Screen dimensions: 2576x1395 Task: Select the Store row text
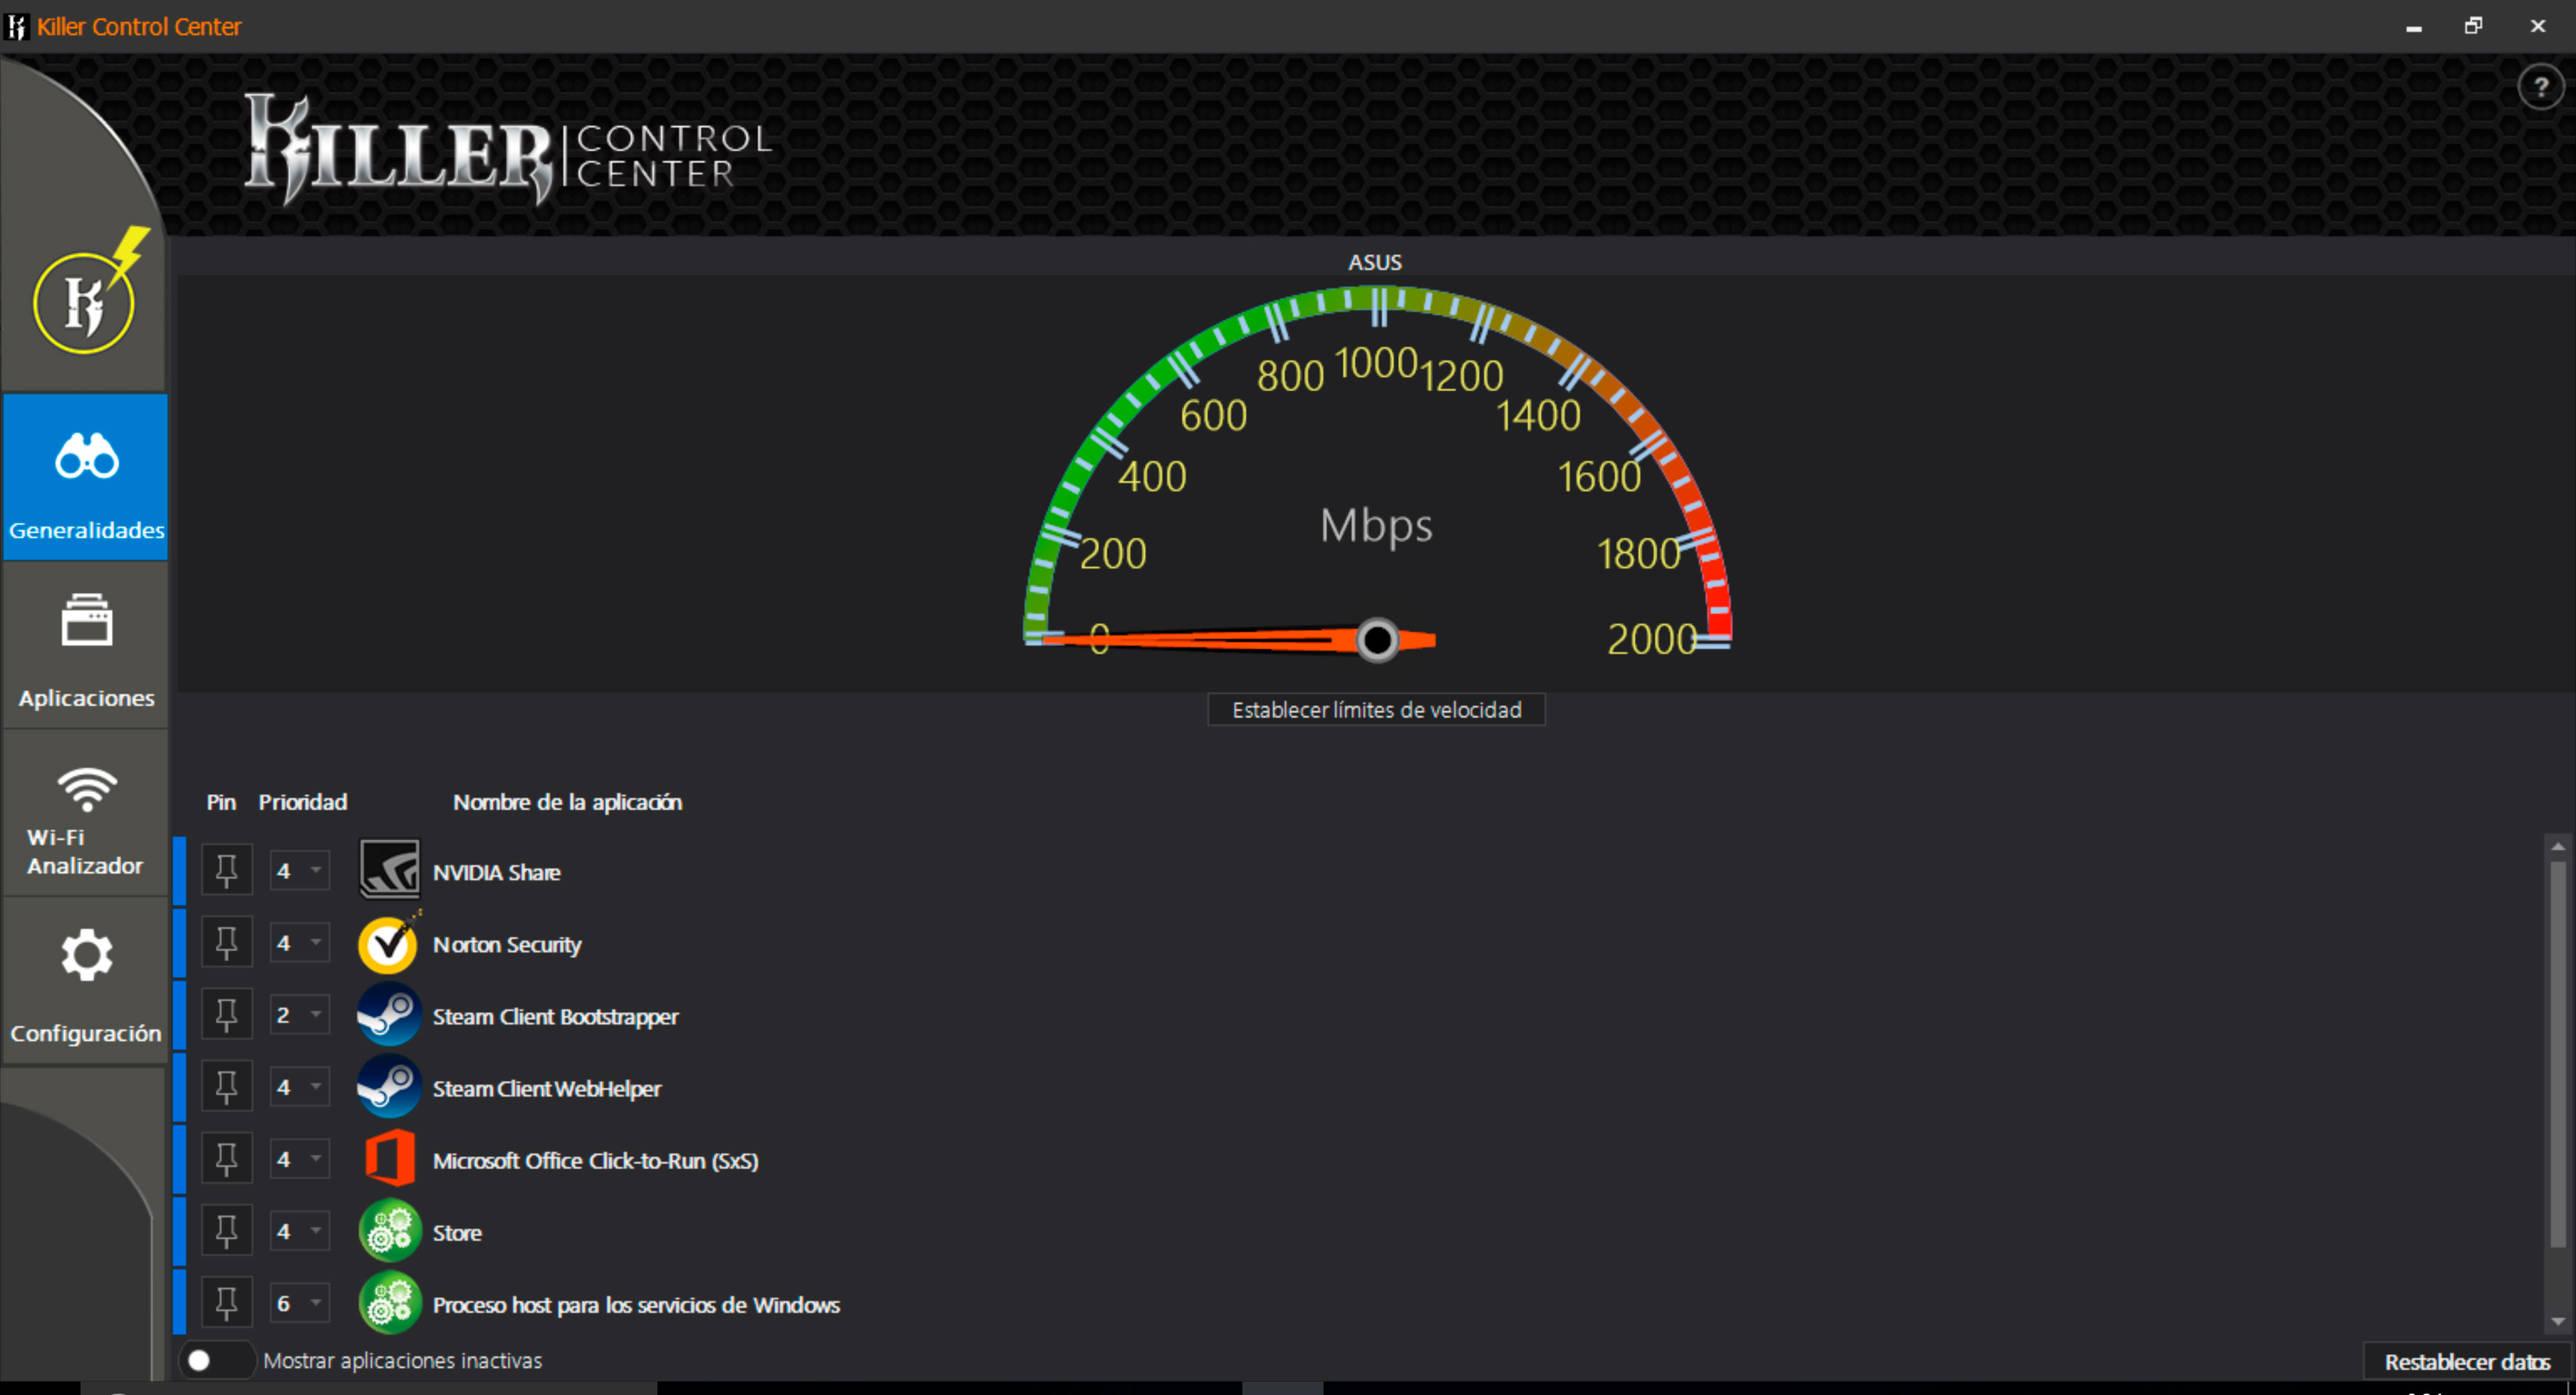(x=457, y=1232)
